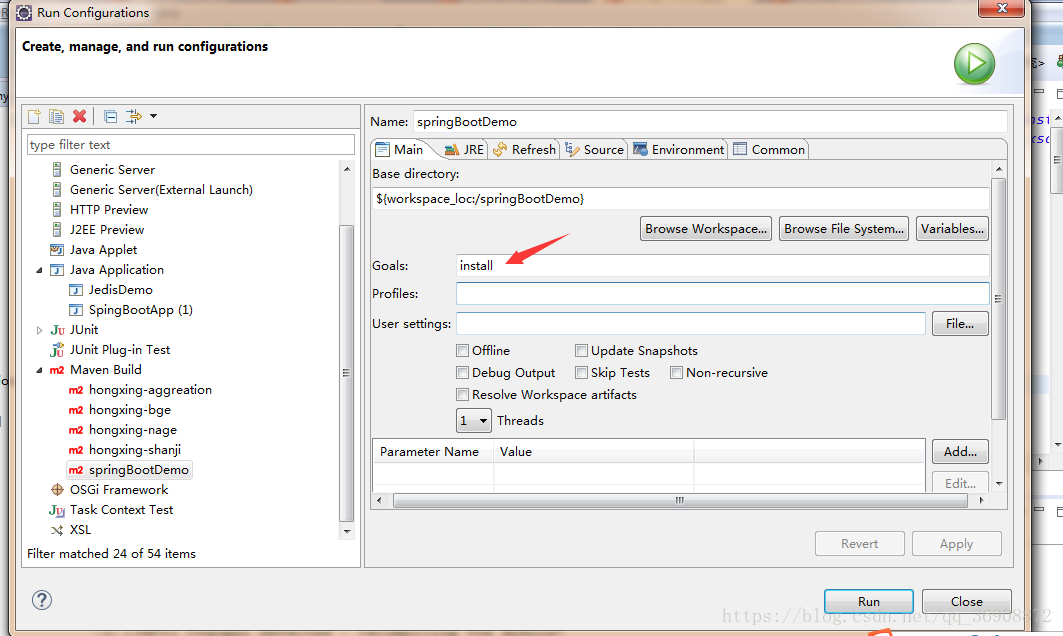Viewport: 1063px width, 636px height.
Task: Click the help question mark icon
Action: coord(41,600)
